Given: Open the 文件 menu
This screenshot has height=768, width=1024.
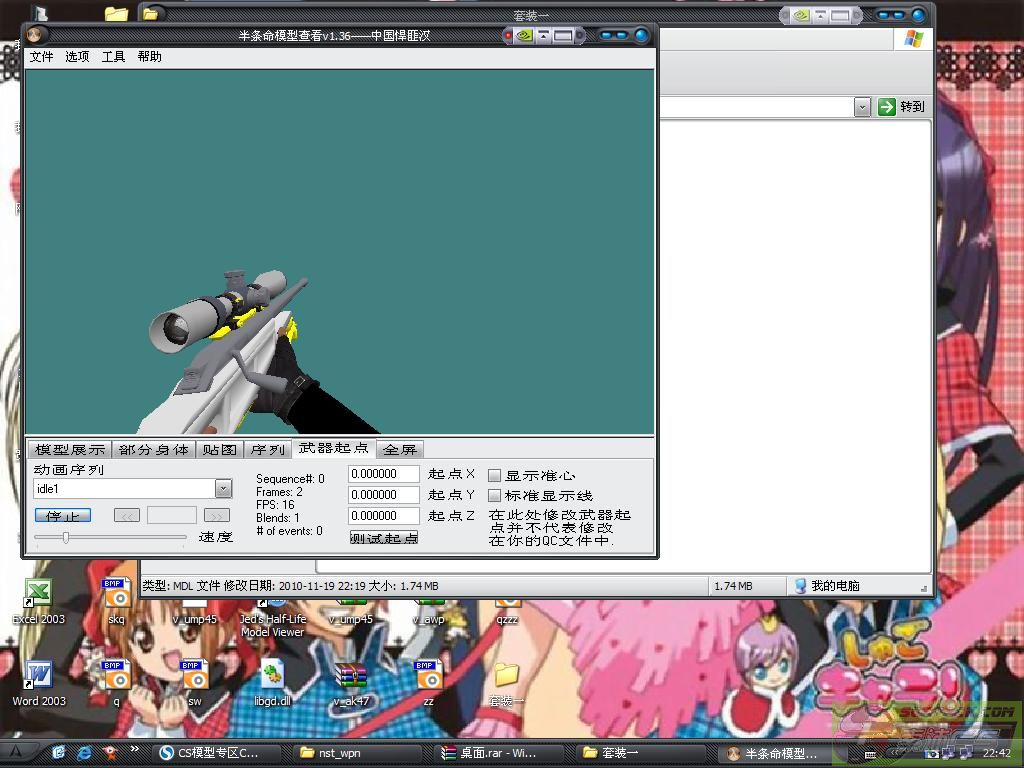Looking at the screenshot, I should click(x=42, y=57).
